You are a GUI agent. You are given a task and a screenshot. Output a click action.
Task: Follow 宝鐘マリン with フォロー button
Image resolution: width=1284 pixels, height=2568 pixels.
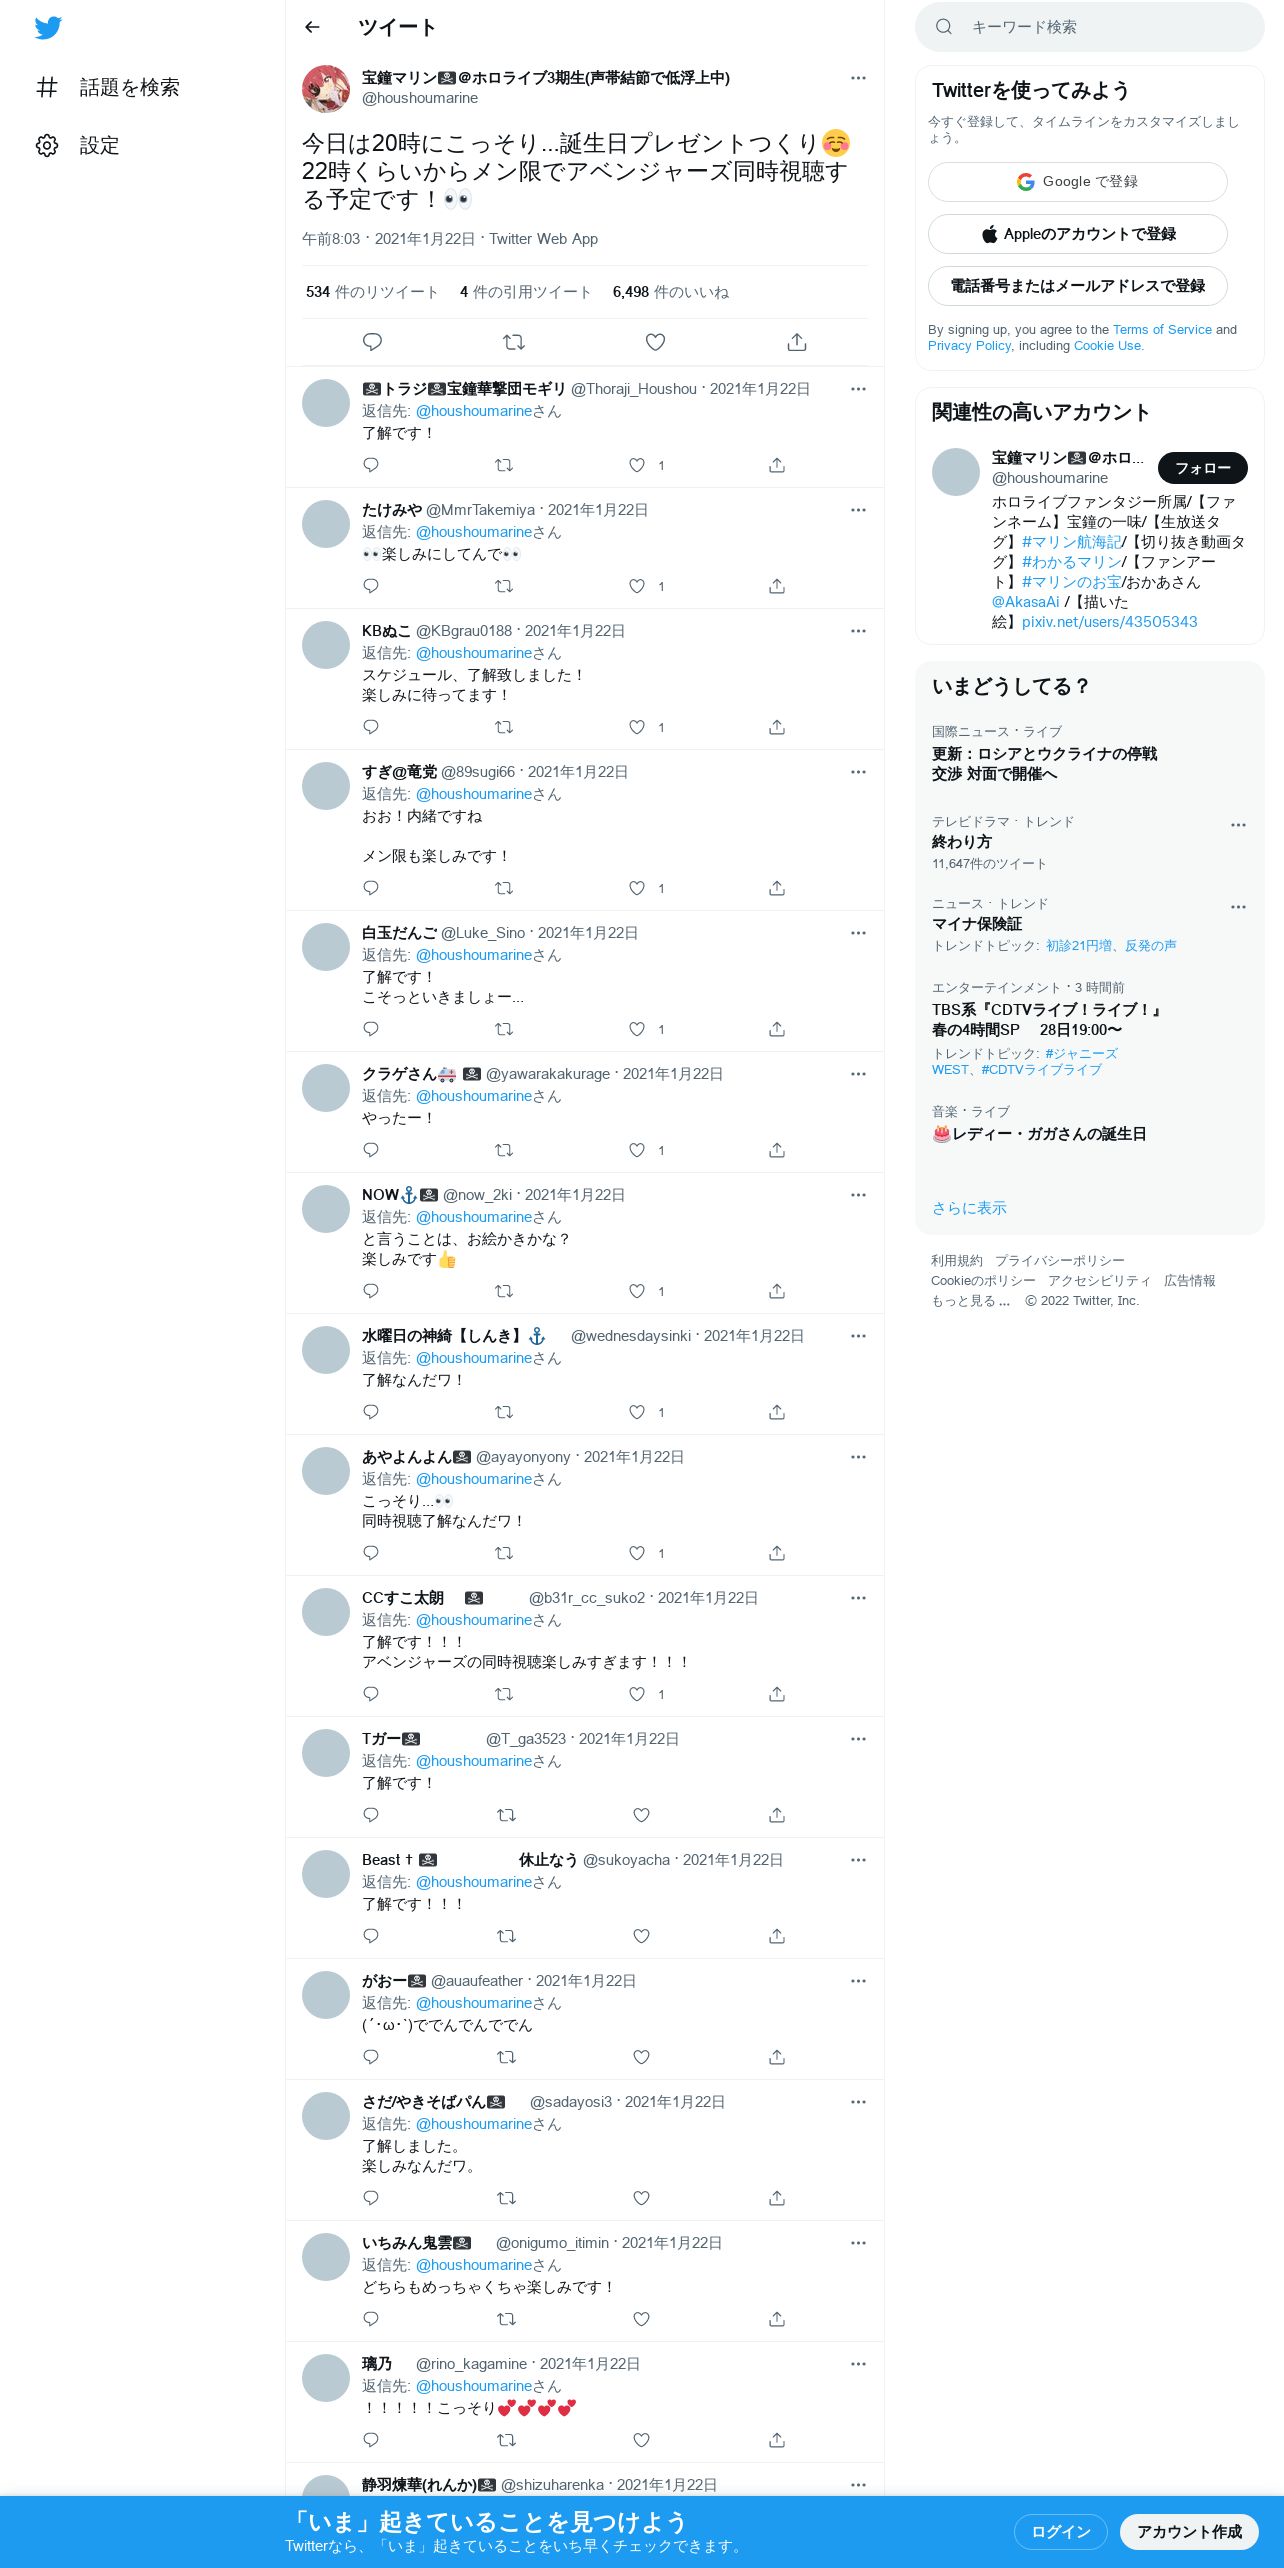1203,468
